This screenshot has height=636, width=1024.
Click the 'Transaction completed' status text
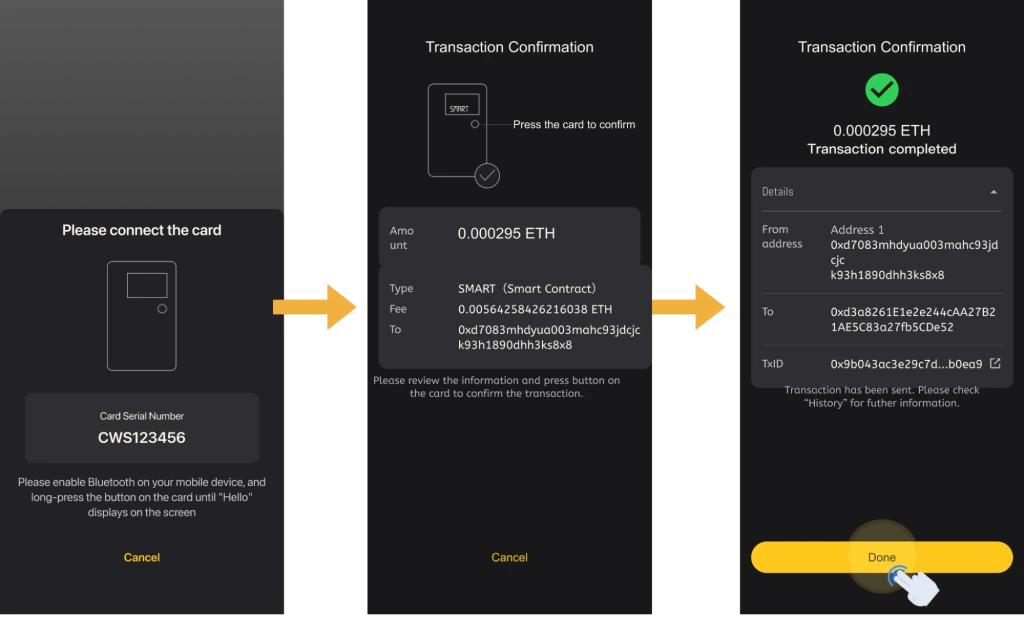[882, 149]
